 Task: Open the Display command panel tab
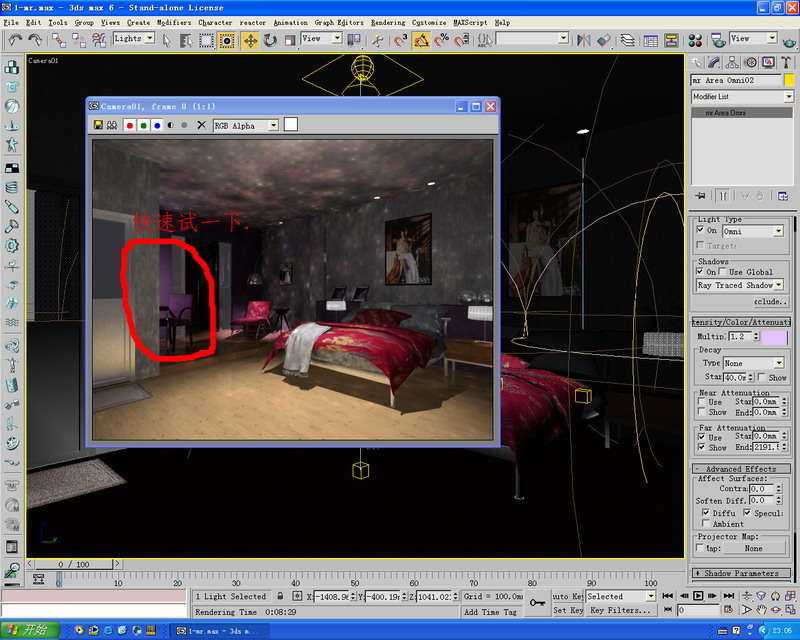click(768, 63)
